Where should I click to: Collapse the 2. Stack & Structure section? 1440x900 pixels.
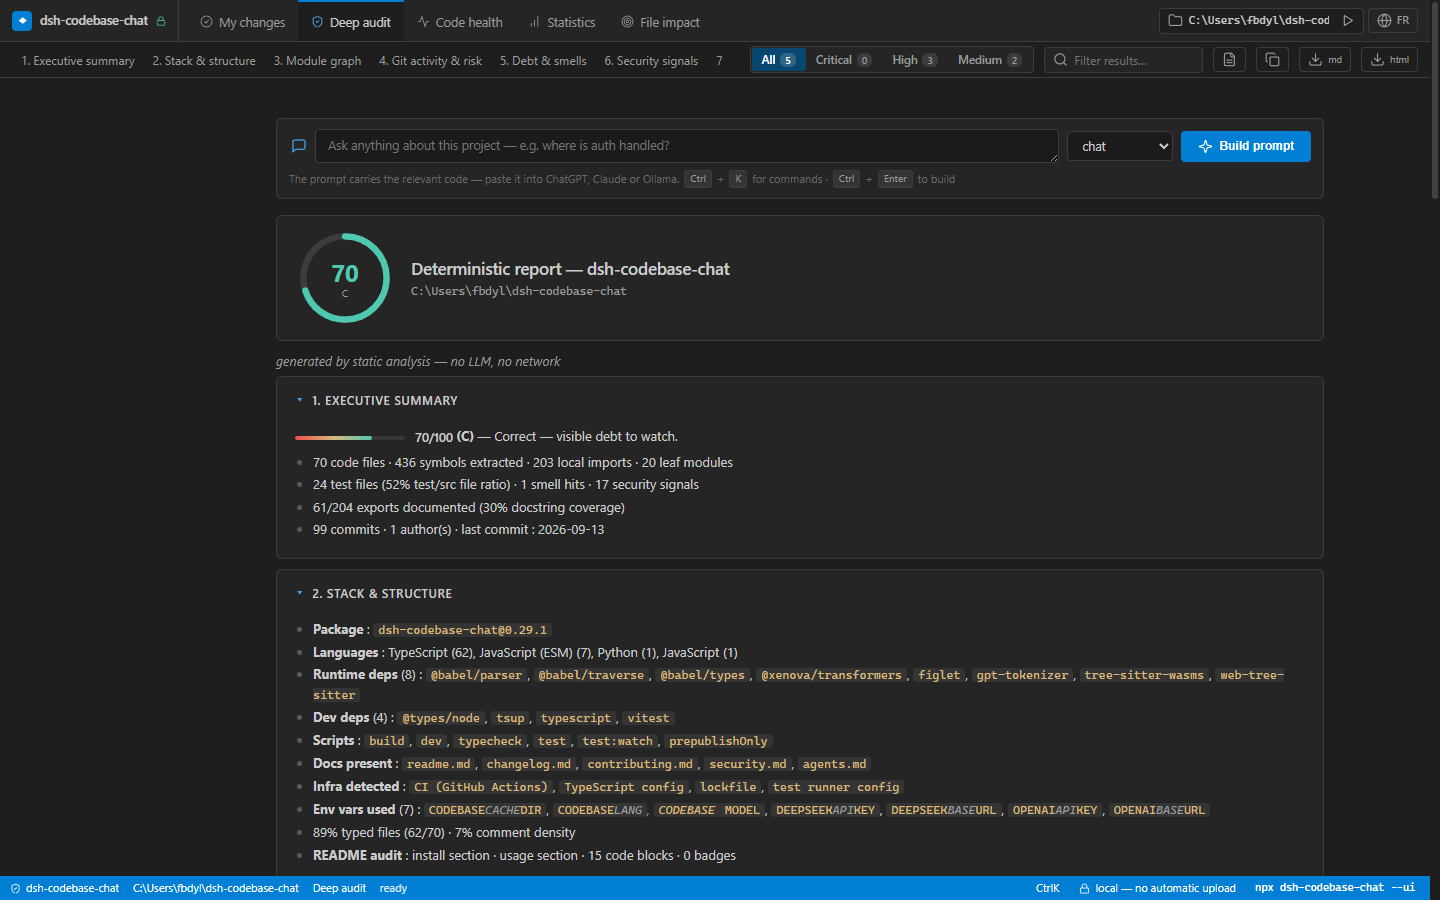pyautogui.click(x=299, y=593)
